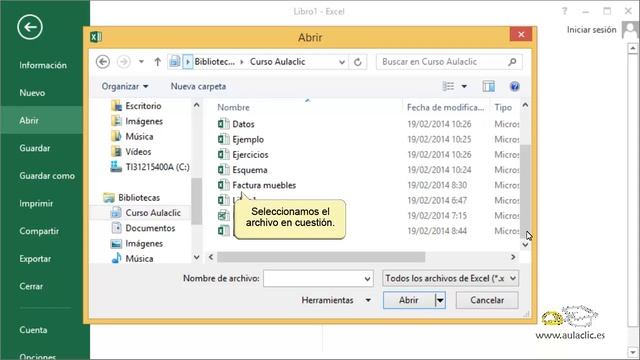Sort by Fecha de modificación column
The height and width of the screenshot is (360, 640).
(x=445, y=107)
